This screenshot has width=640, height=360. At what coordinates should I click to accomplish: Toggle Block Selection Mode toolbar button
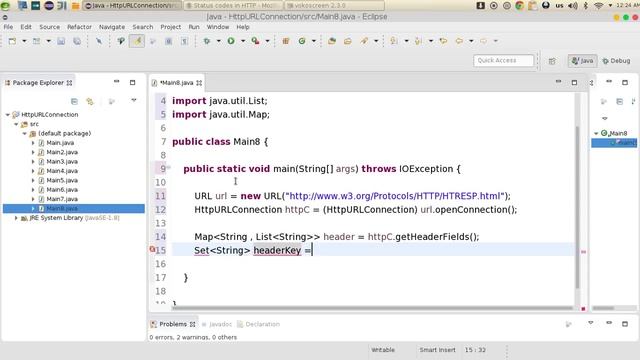(168, 41)
